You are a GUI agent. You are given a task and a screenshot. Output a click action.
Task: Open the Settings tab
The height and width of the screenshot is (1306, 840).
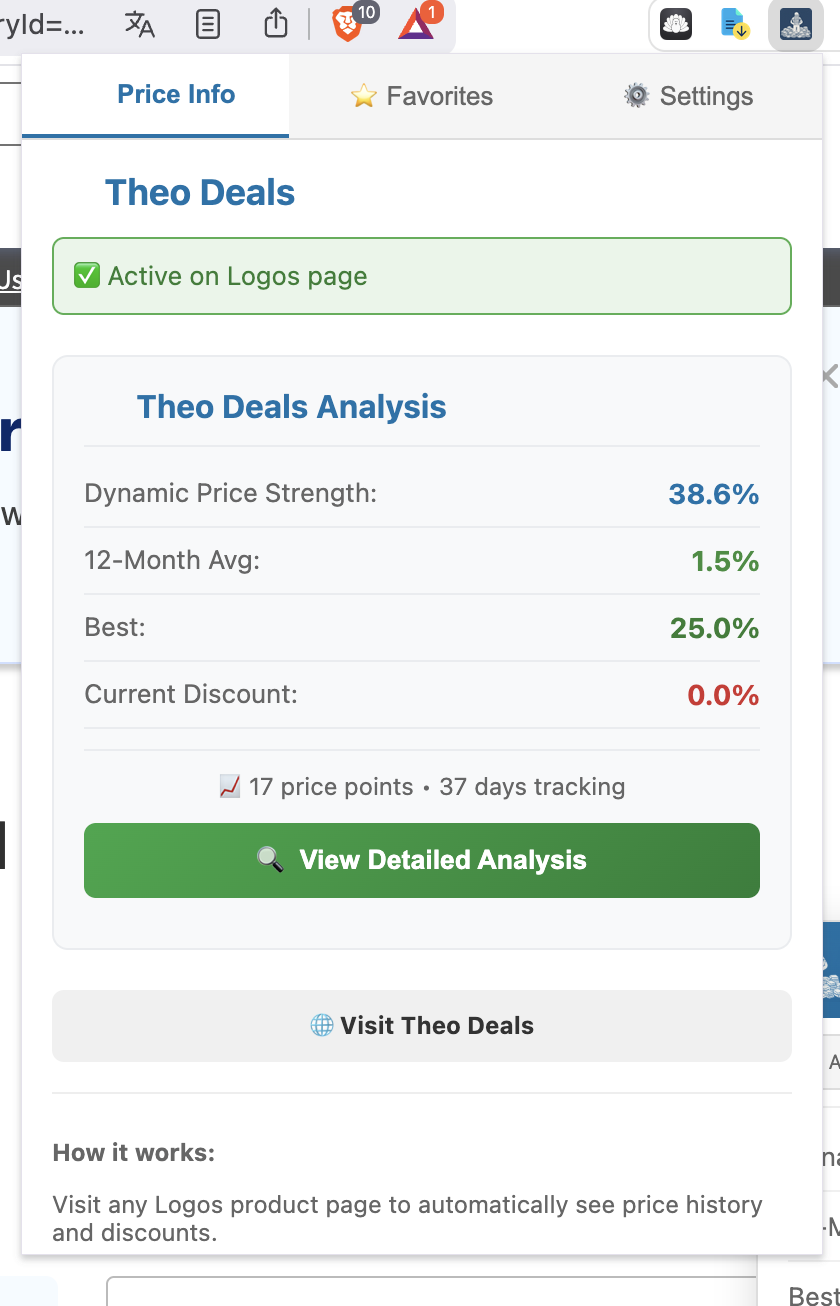click(x=688, y=95)
